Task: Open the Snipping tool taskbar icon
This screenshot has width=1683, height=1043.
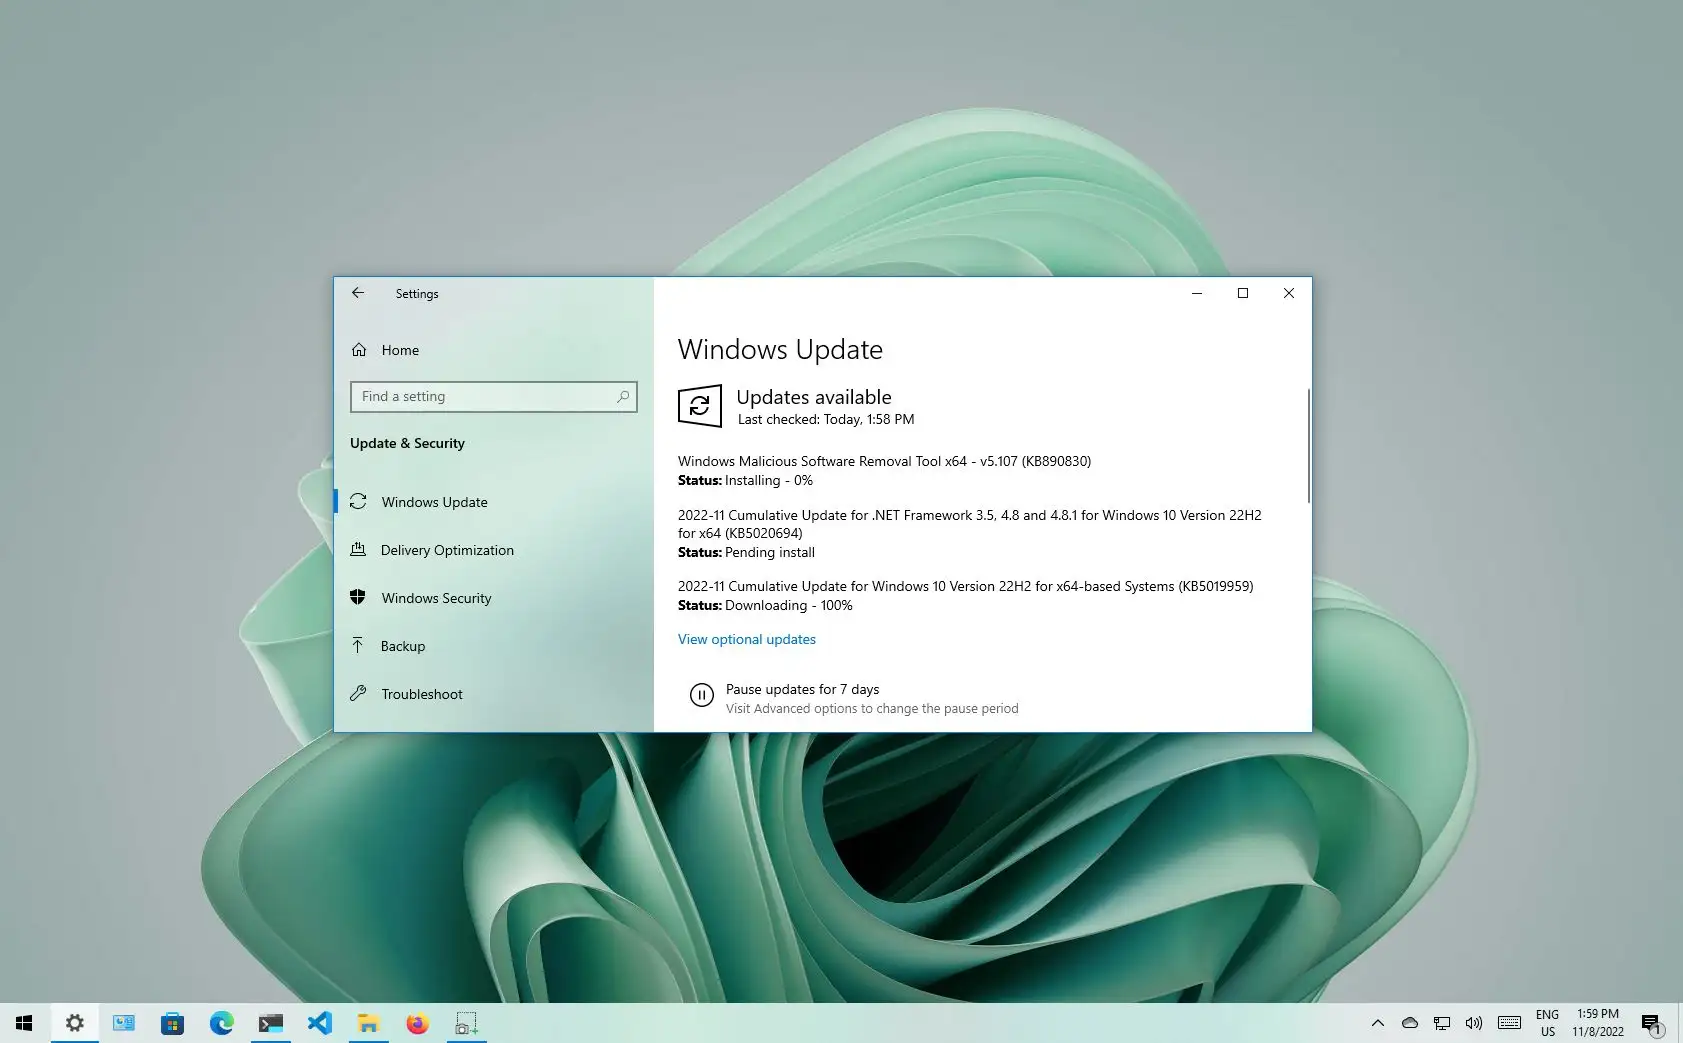Action: click(x=466, y=1023)
